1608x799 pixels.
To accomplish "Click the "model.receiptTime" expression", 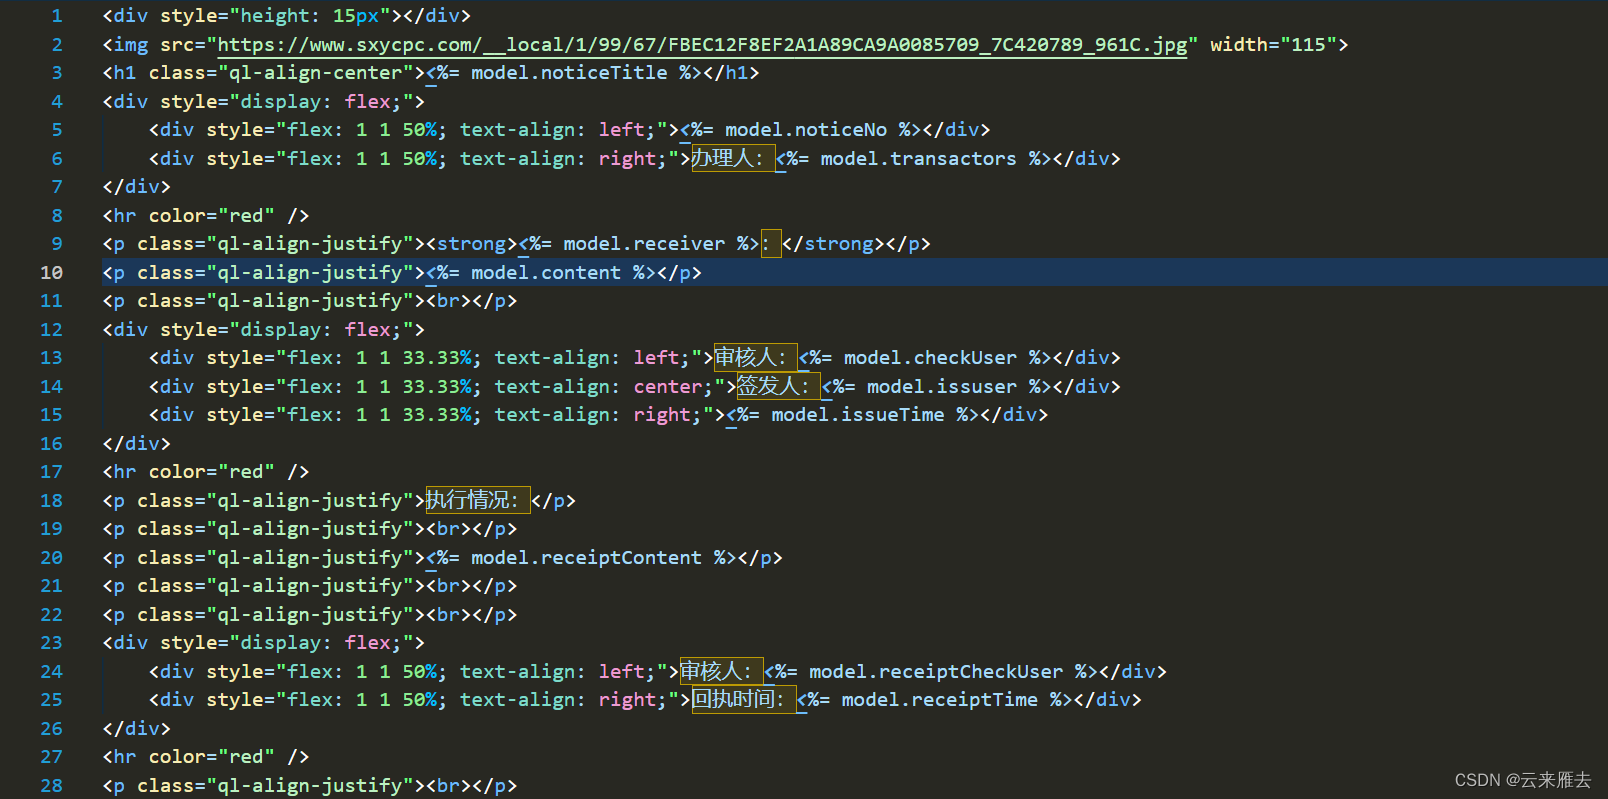I will tap(940, 700).
